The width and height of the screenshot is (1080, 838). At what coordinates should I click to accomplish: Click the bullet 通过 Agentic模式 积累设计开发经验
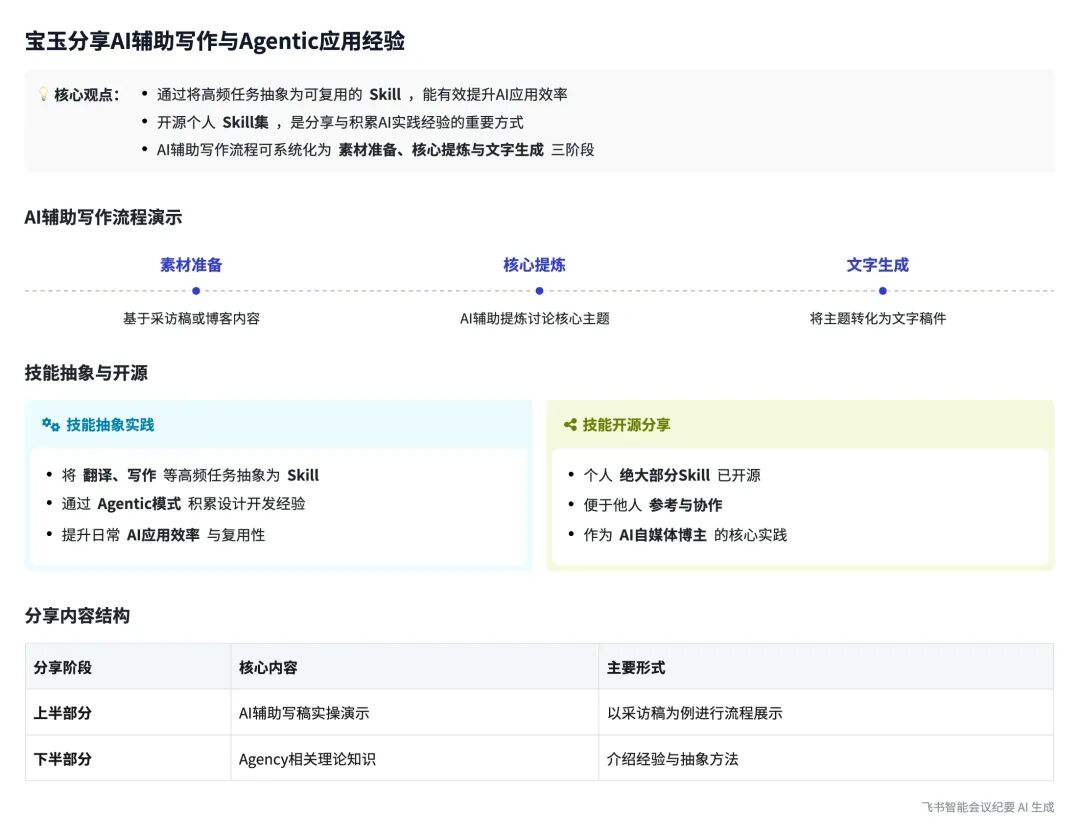183,504
